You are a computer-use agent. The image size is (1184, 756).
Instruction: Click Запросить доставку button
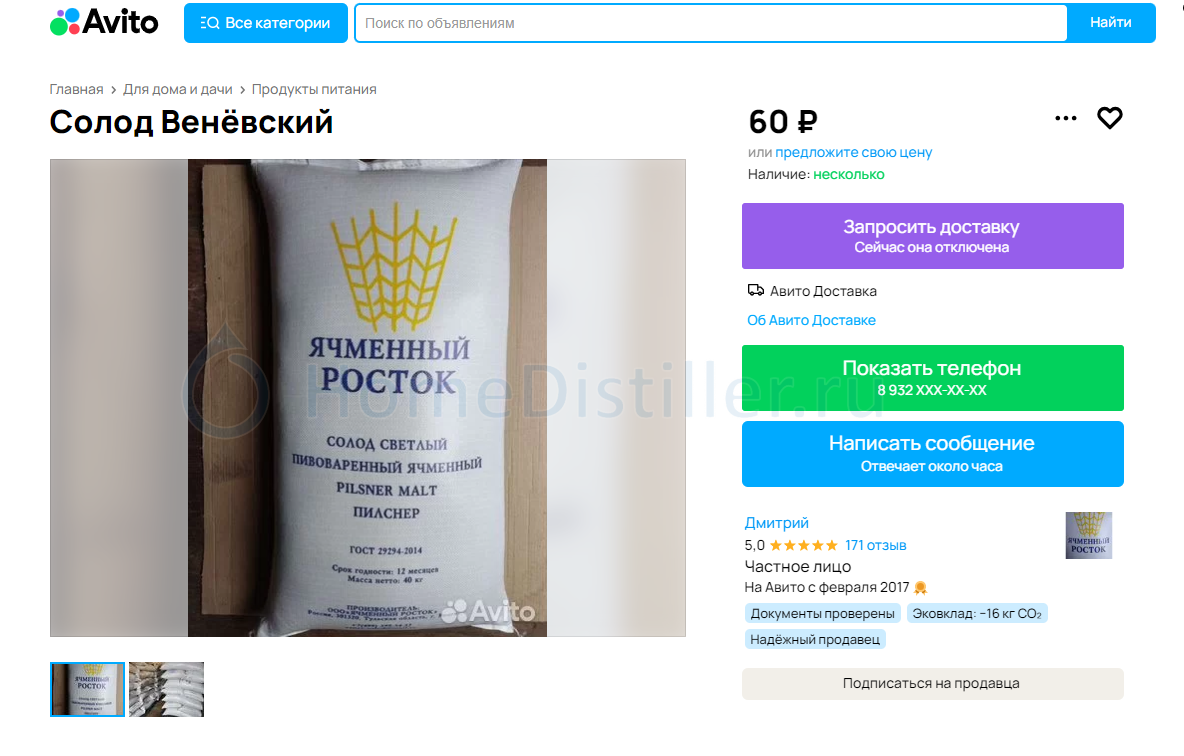tap(933, 236)
